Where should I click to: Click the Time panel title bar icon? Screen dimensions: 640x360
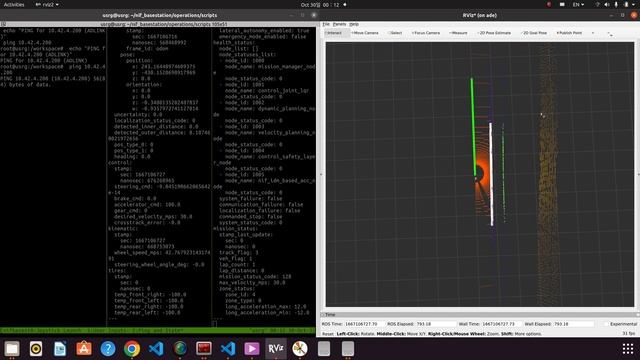coord(322,315)
